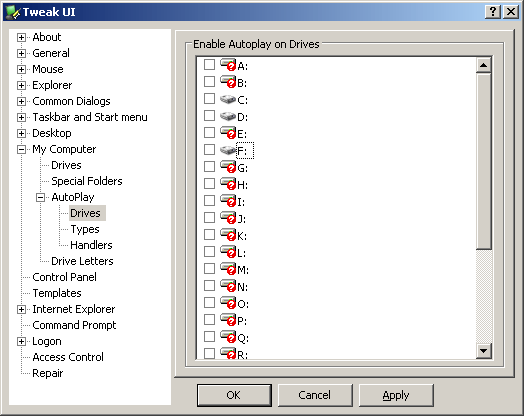Select the N: drive label

[243, 287]
